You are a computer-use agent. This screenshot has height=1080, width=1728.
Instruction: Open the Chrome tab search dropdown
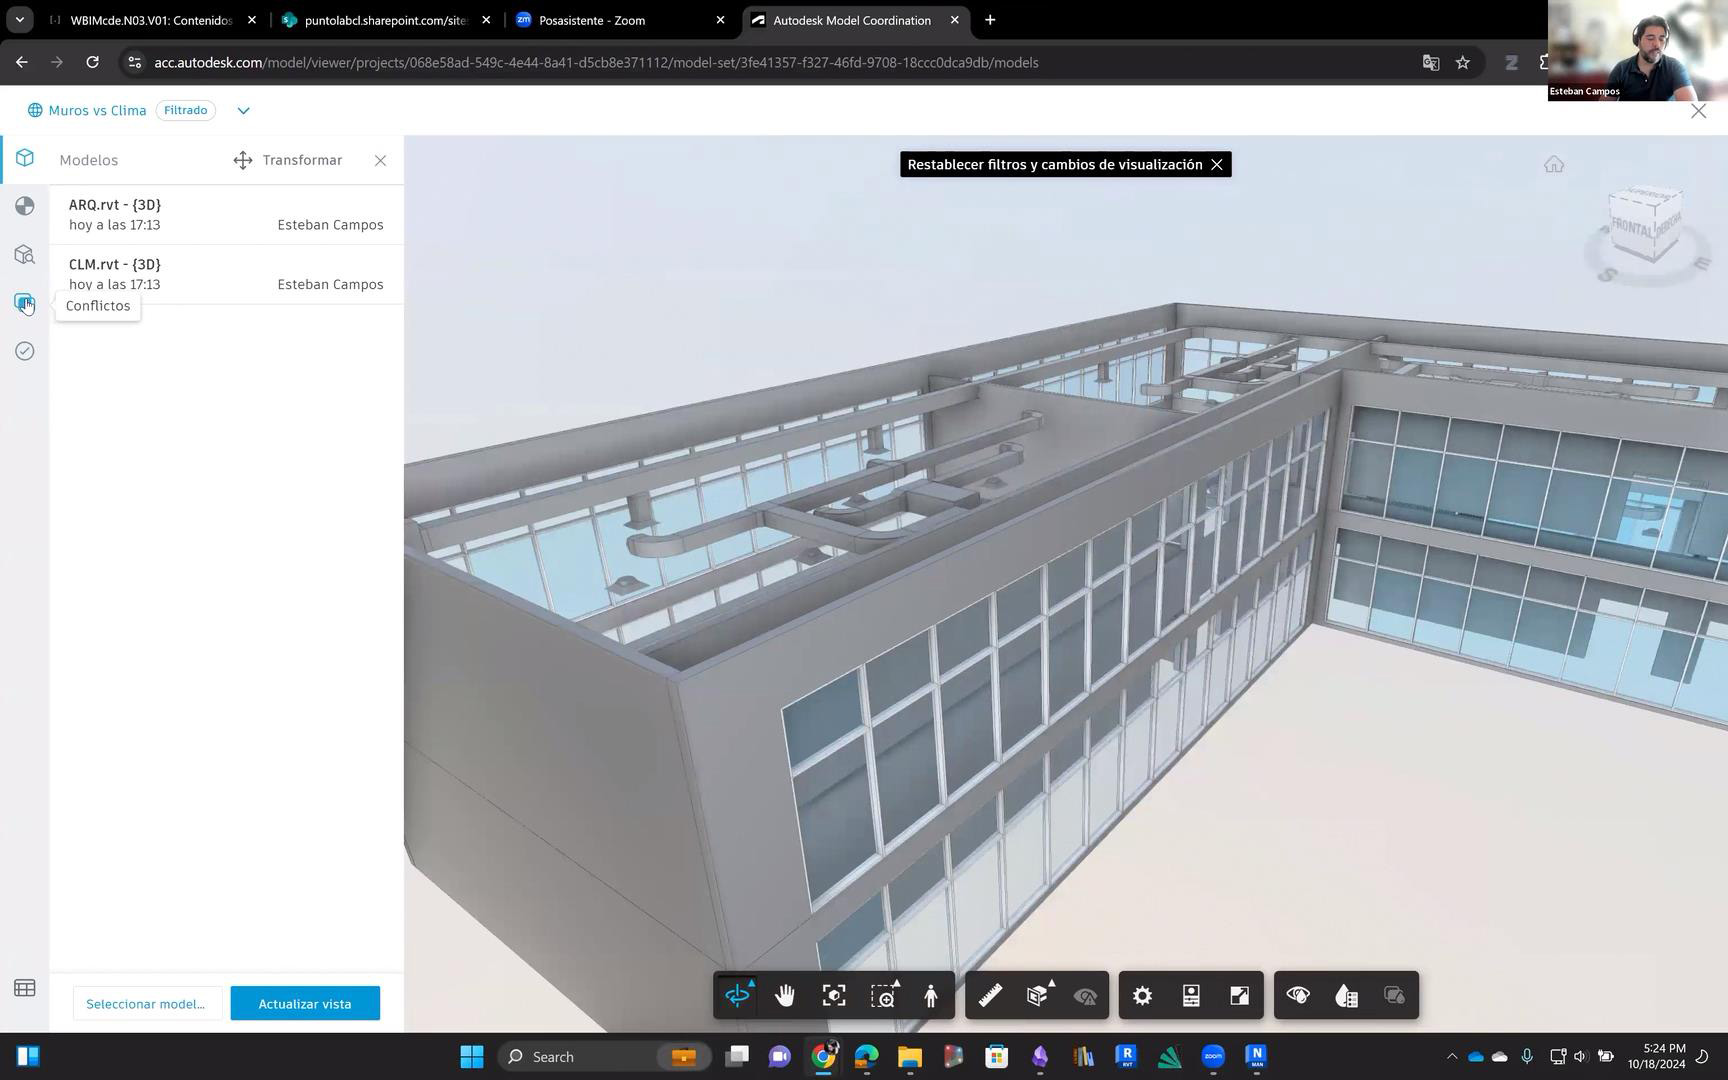(19, 20)
